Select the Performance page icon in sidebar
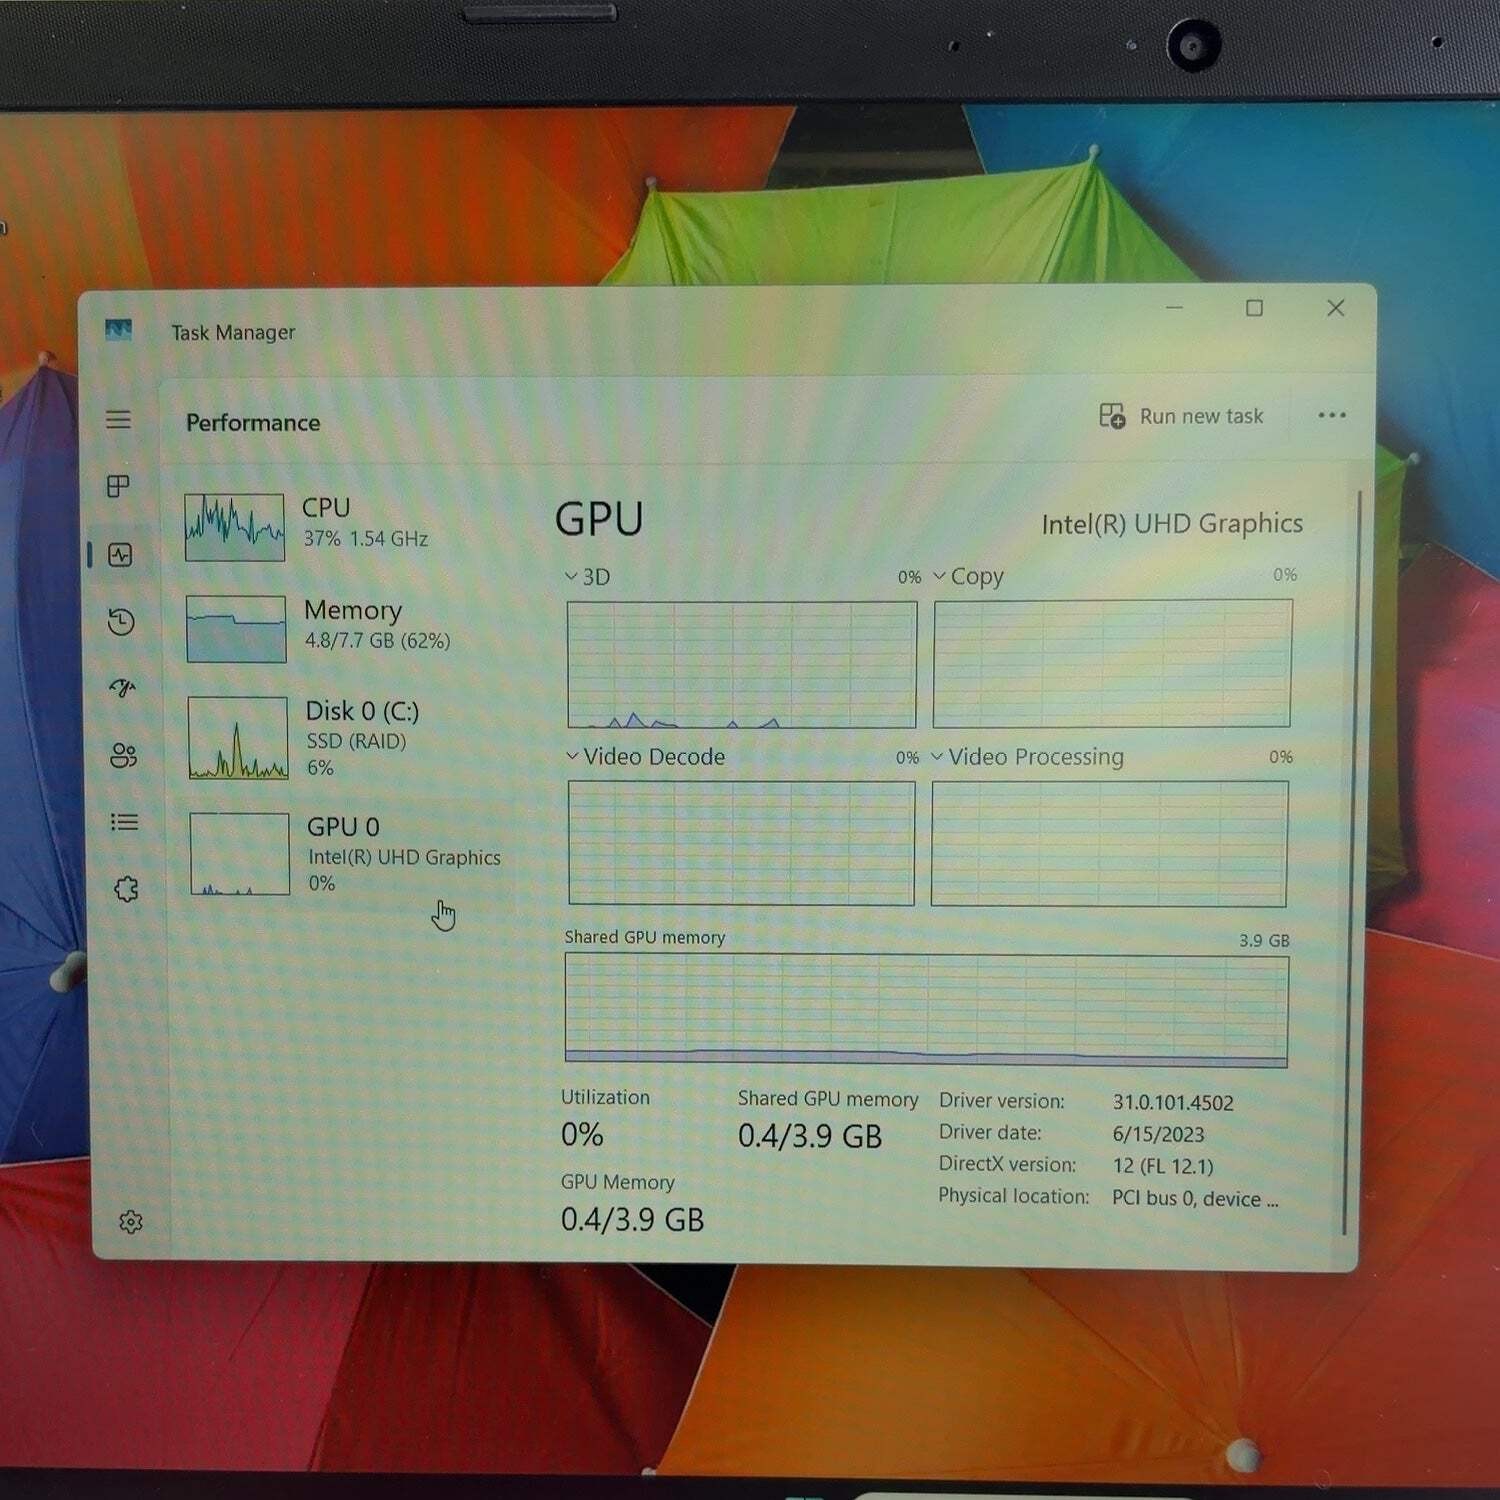The width and height of the screenshot is (1500, 1500). pyautogui.click(x=120, y=555)
